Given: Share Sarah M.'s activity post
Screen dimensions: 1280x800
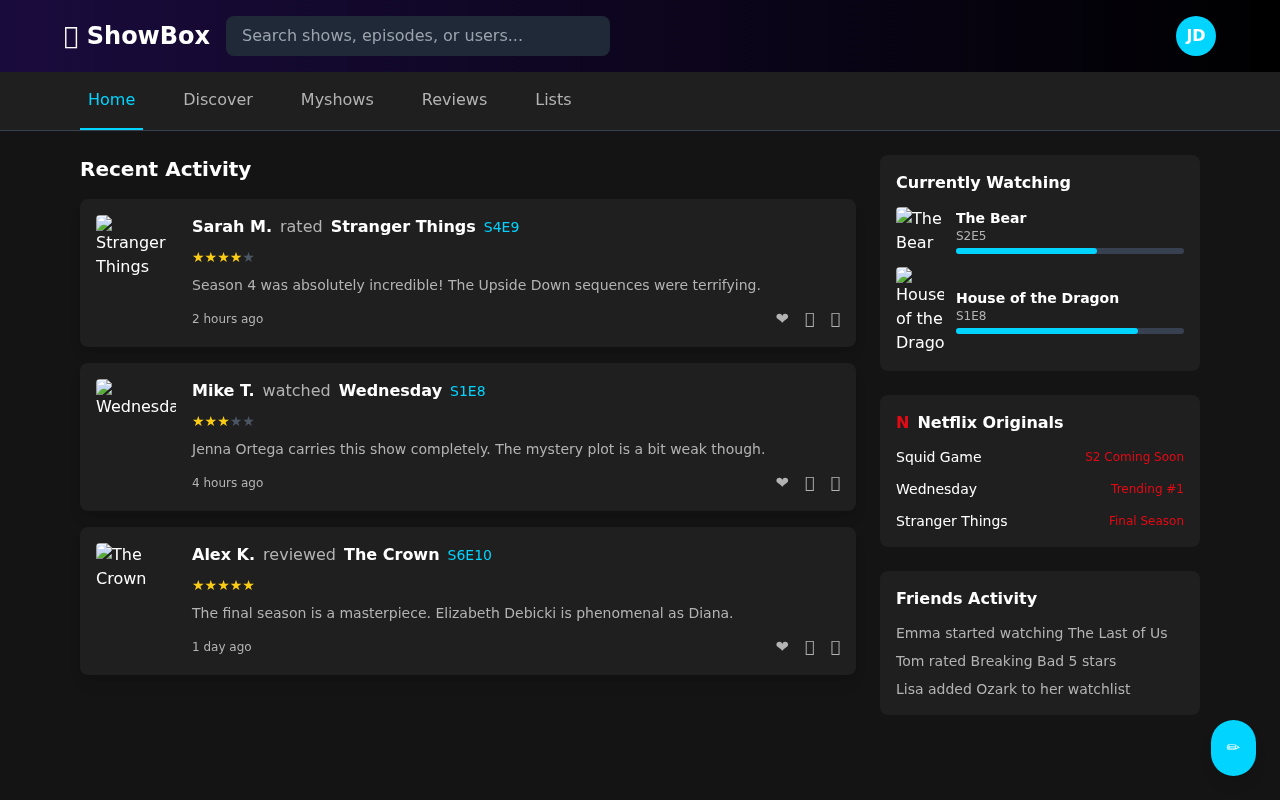Looking at the screenshot, I should 835,319.
